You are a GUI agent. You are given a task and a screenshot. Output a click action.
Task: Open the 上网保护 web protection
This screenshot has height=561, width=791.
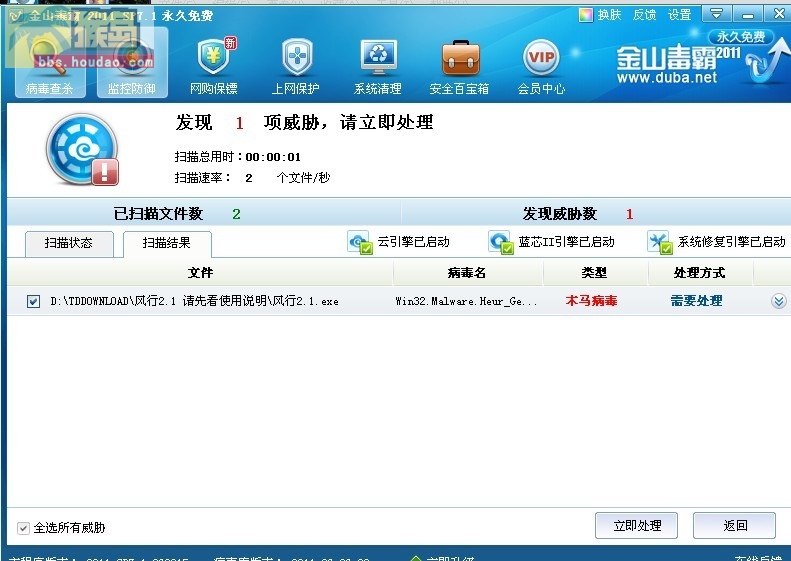[x=296, y=67]
